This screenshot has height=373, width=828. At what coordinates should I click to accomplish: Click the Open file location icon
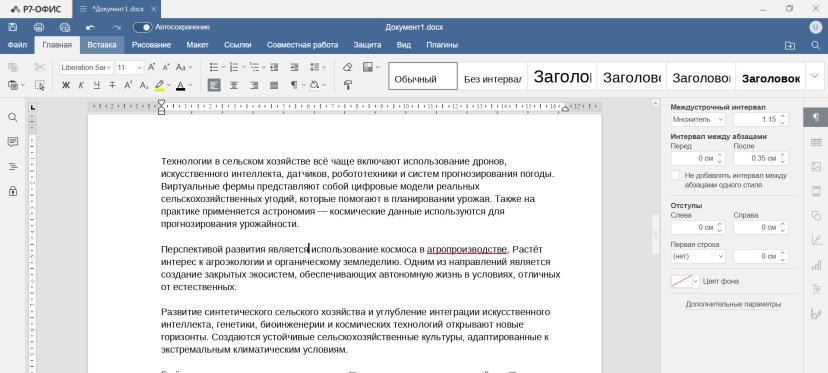pos(790,45)
